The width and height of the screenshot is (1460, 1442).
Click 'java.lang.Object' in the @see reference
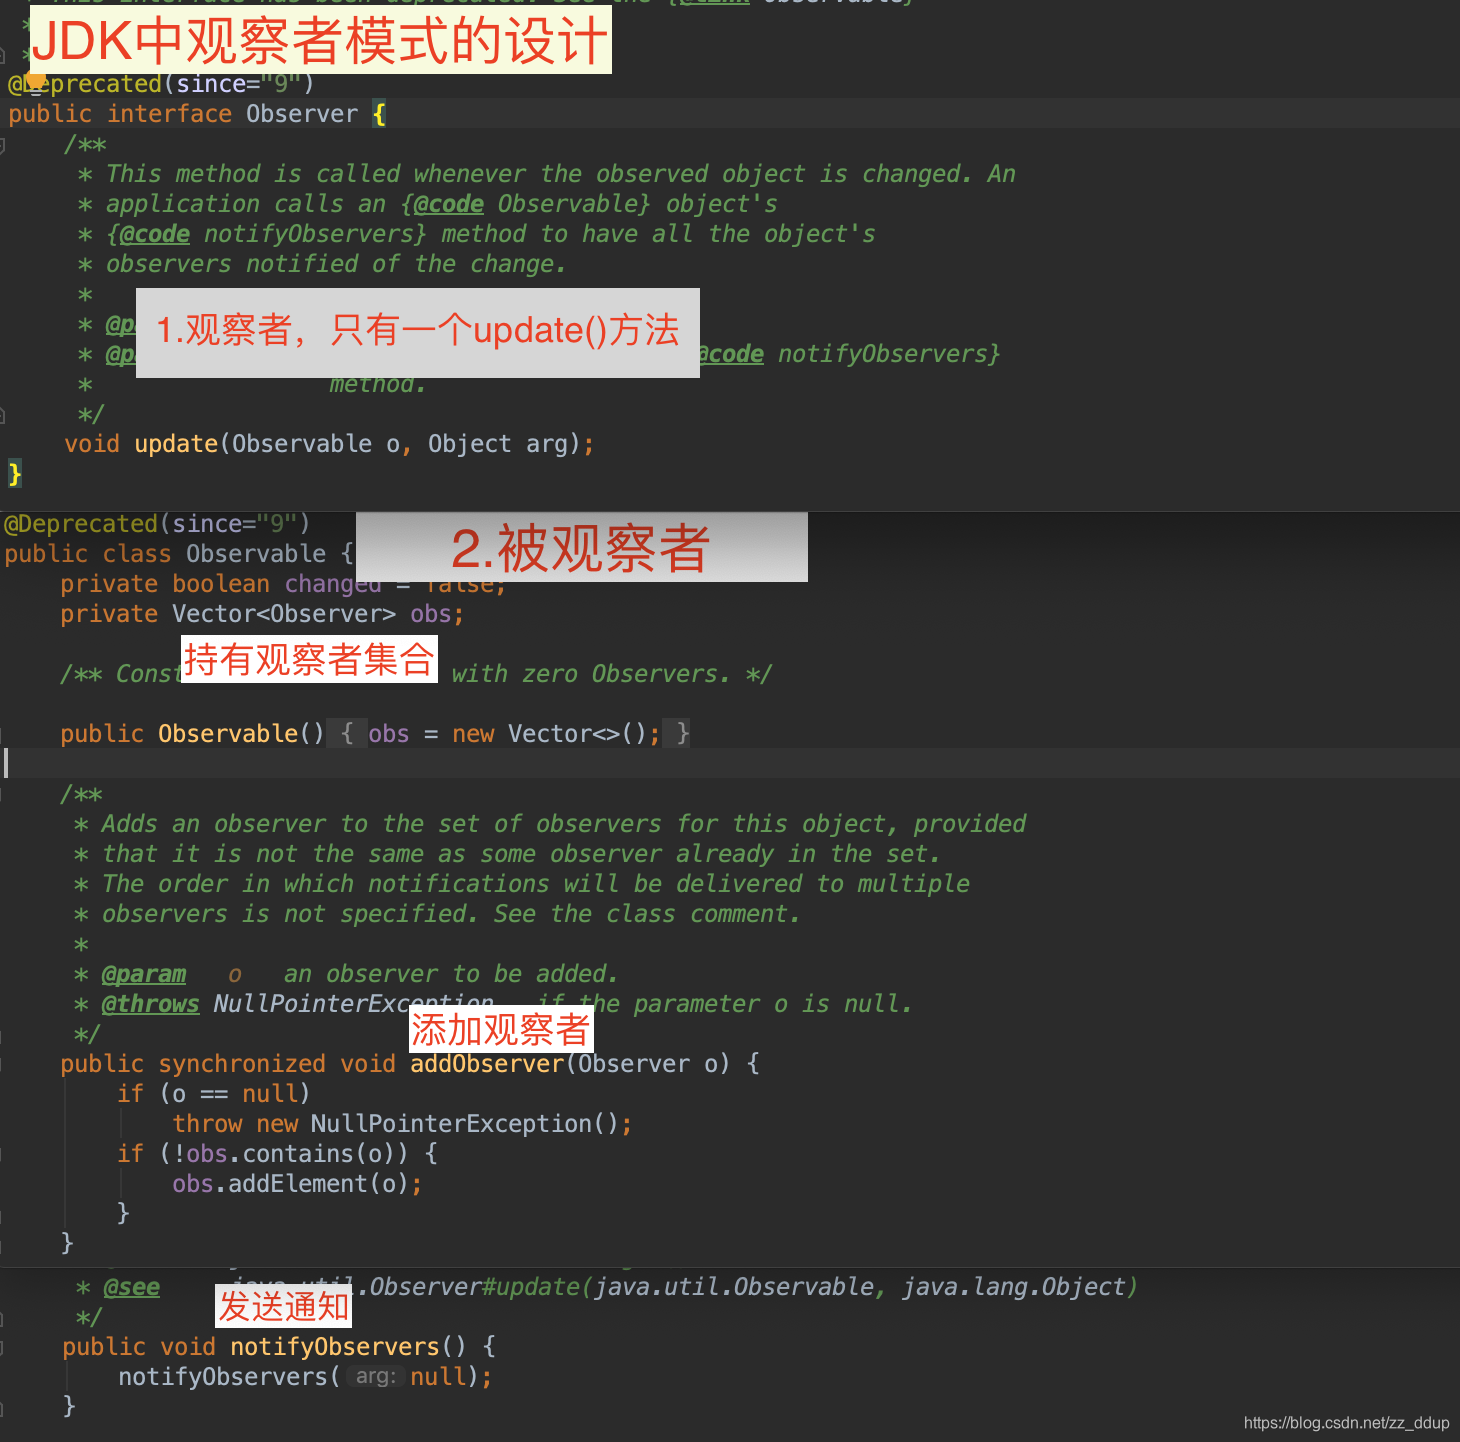(1014, 1287)
